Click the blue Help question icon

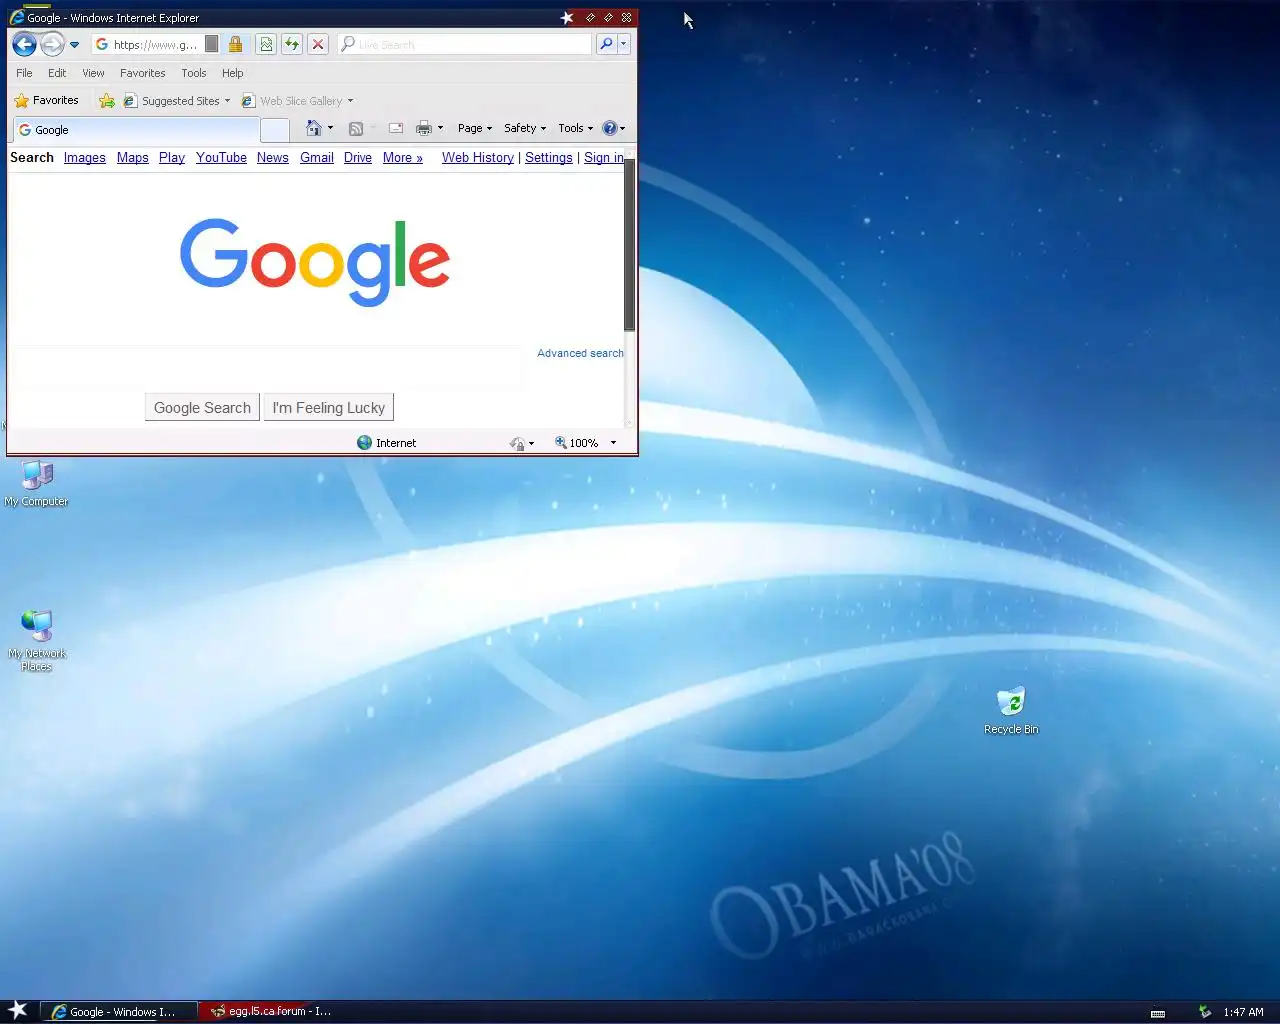click(609, 128)
